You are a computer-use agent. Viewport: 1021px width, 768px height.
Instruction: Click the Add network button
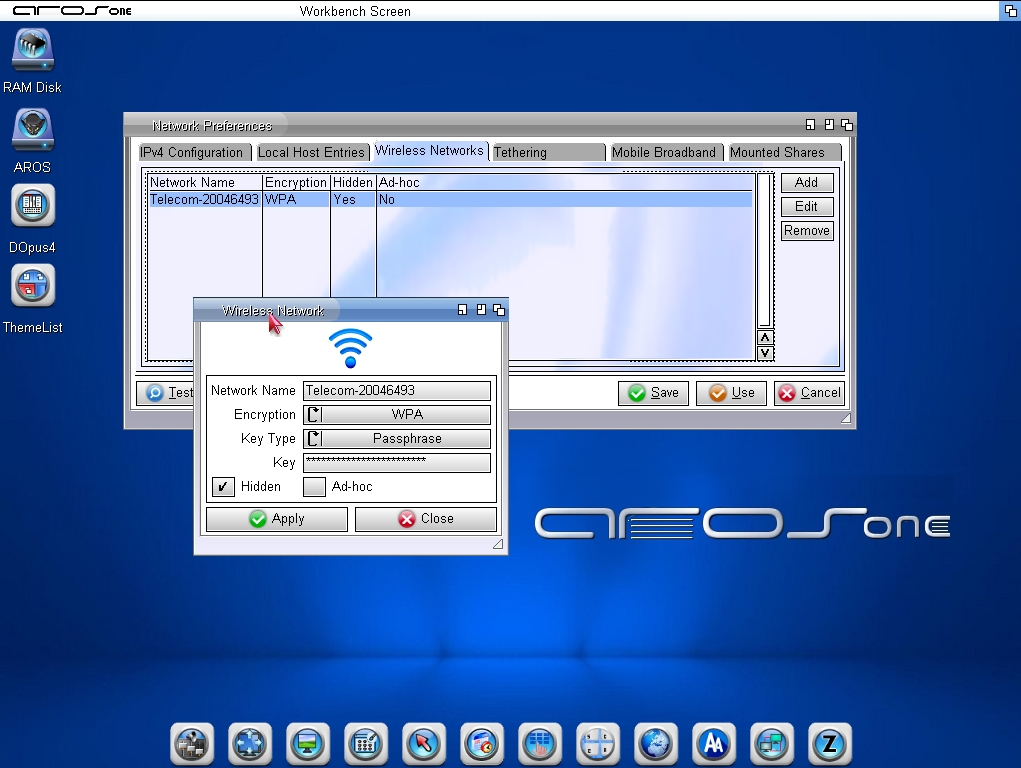click(x=807, y=182)
